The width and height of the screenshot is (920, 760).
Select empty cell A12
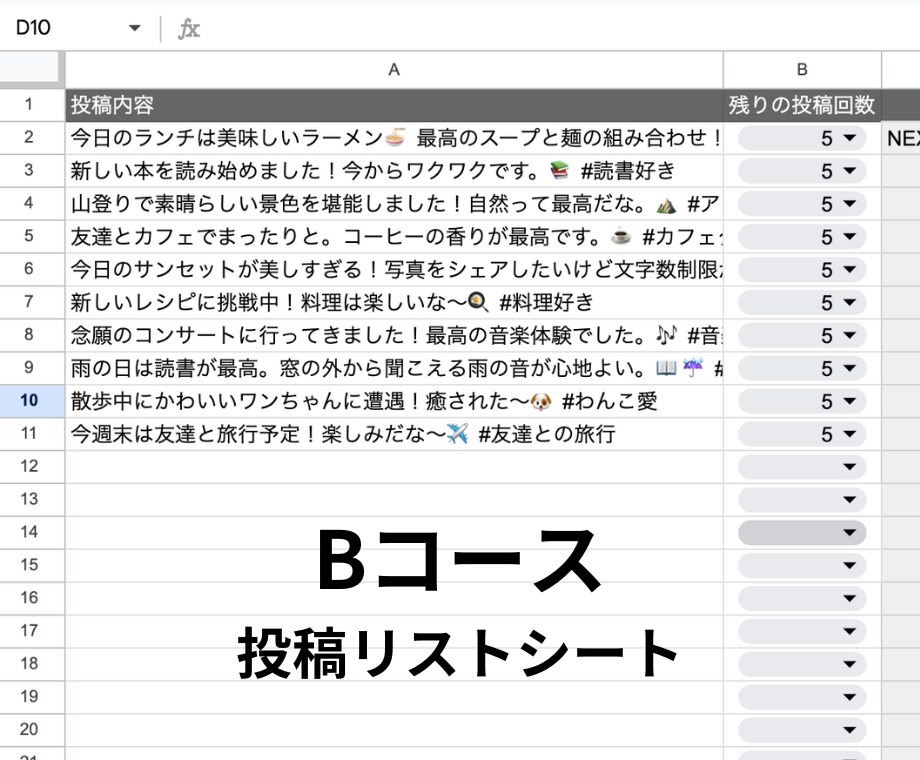394,467
